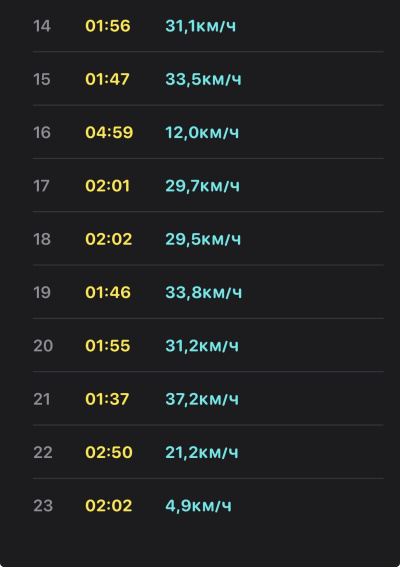Click the 01:37 time in row 21

pyautogui.click(x=107, y=399)
